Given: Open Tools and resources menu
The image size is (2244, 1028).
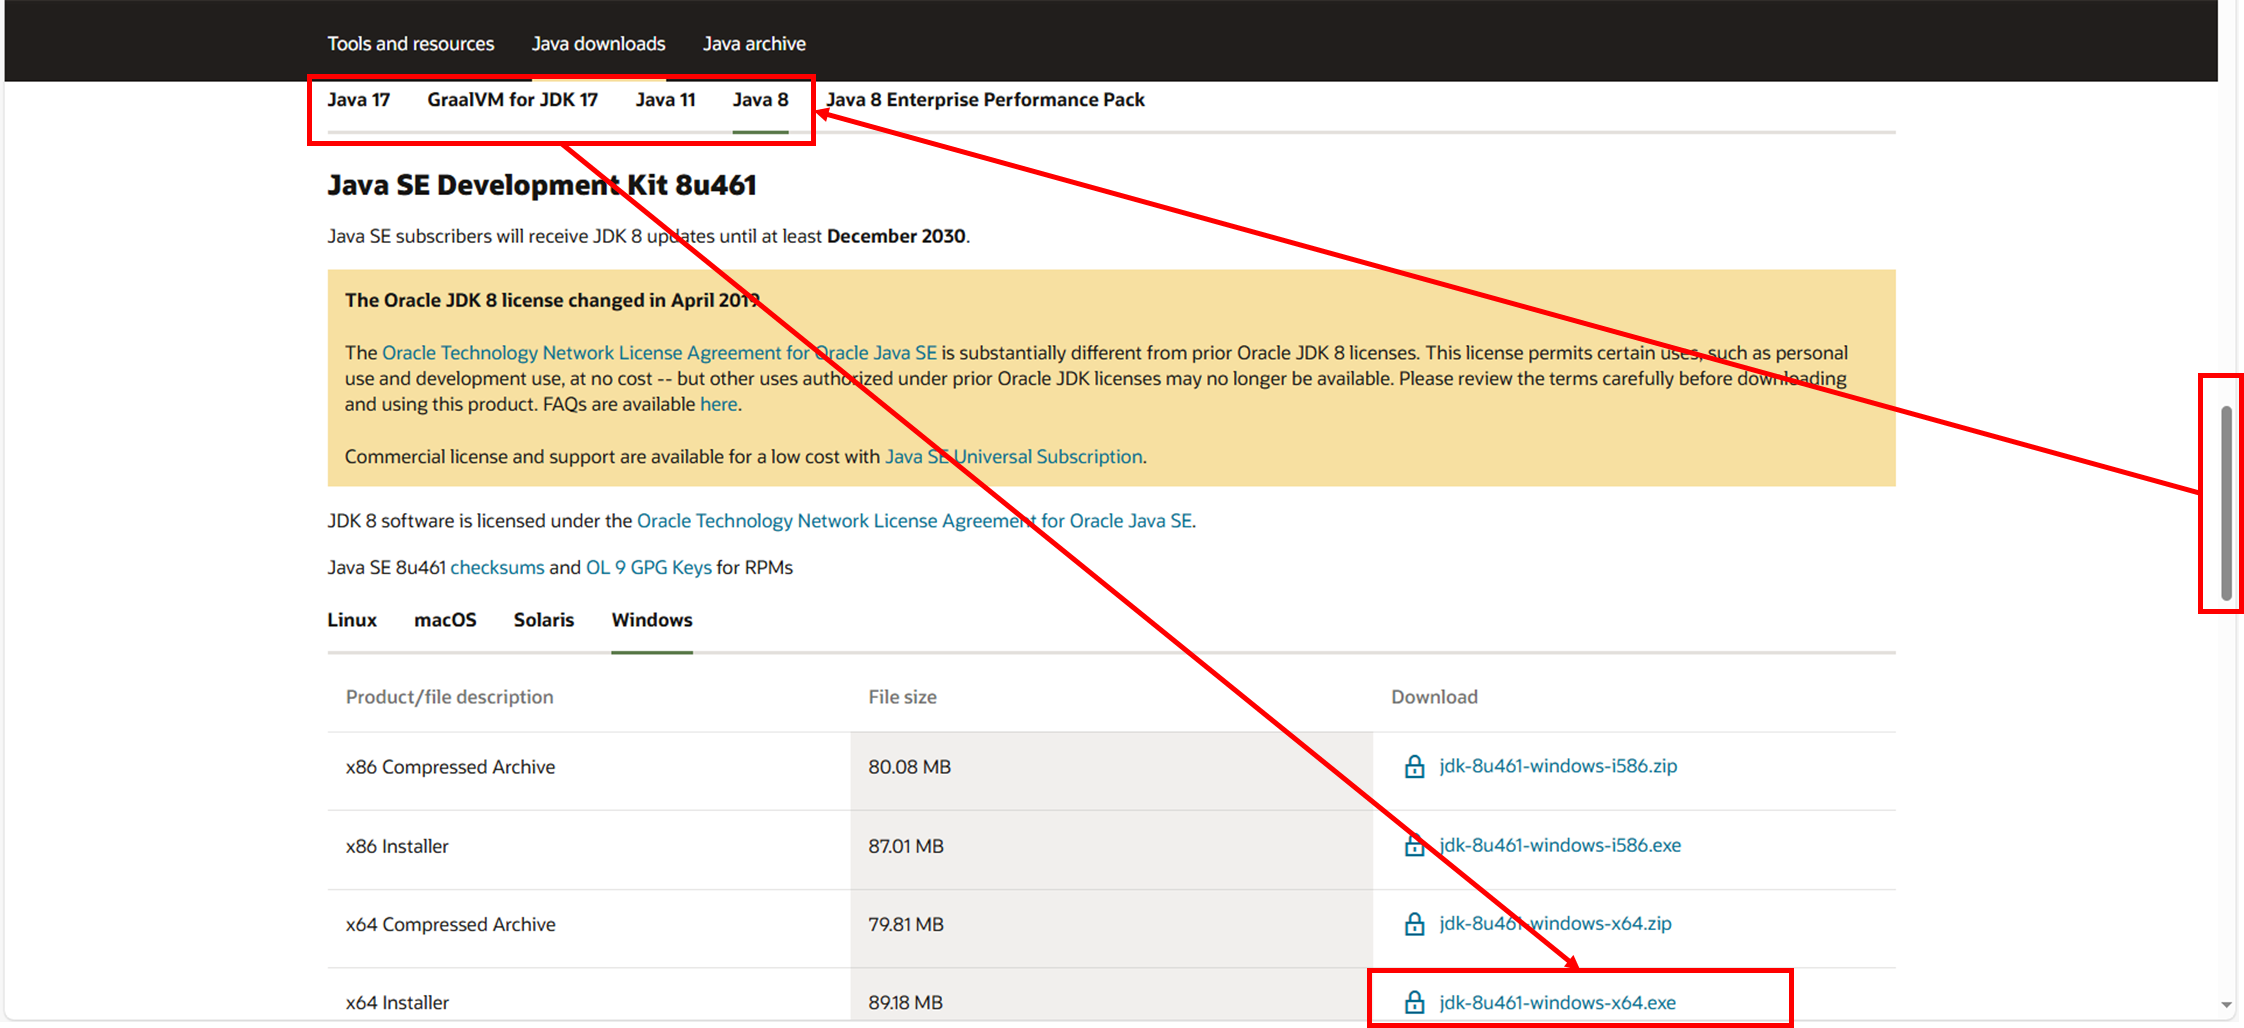Looking at the screenshot, I should pos(411,44).
